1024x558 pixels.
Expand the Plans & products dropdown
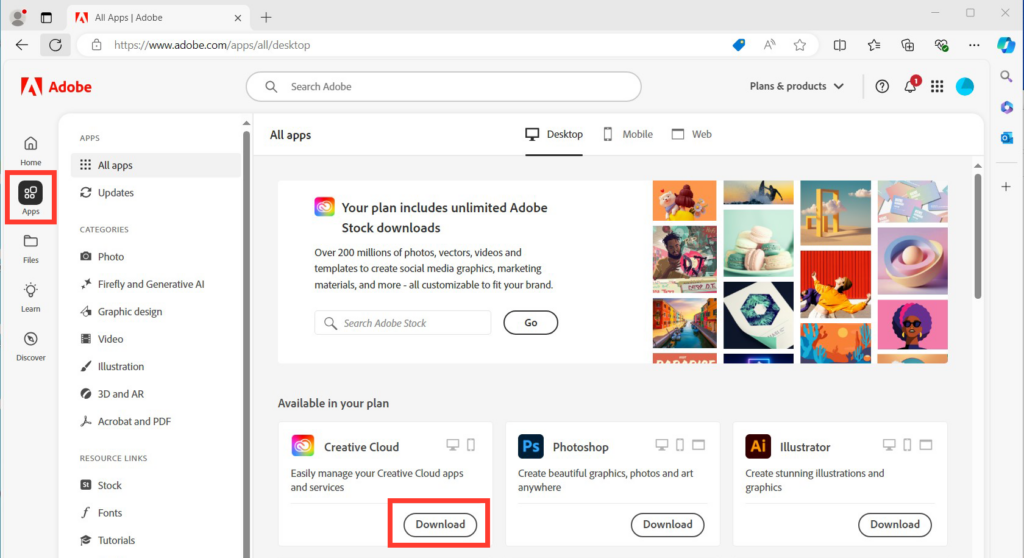point(796,87)
